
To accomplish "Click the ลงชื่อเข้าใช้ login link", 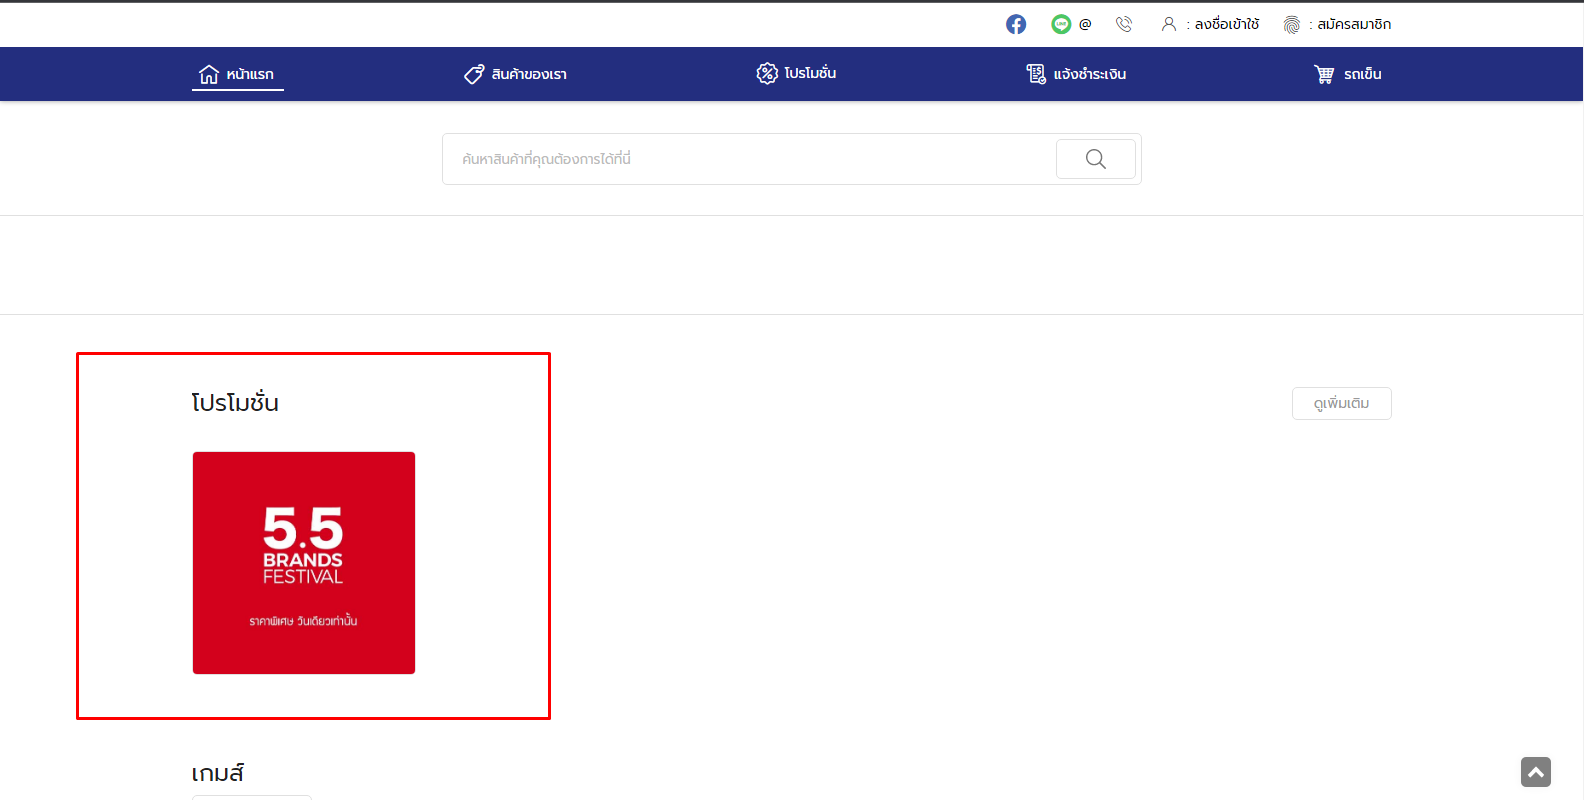I will coord(1226,24).
